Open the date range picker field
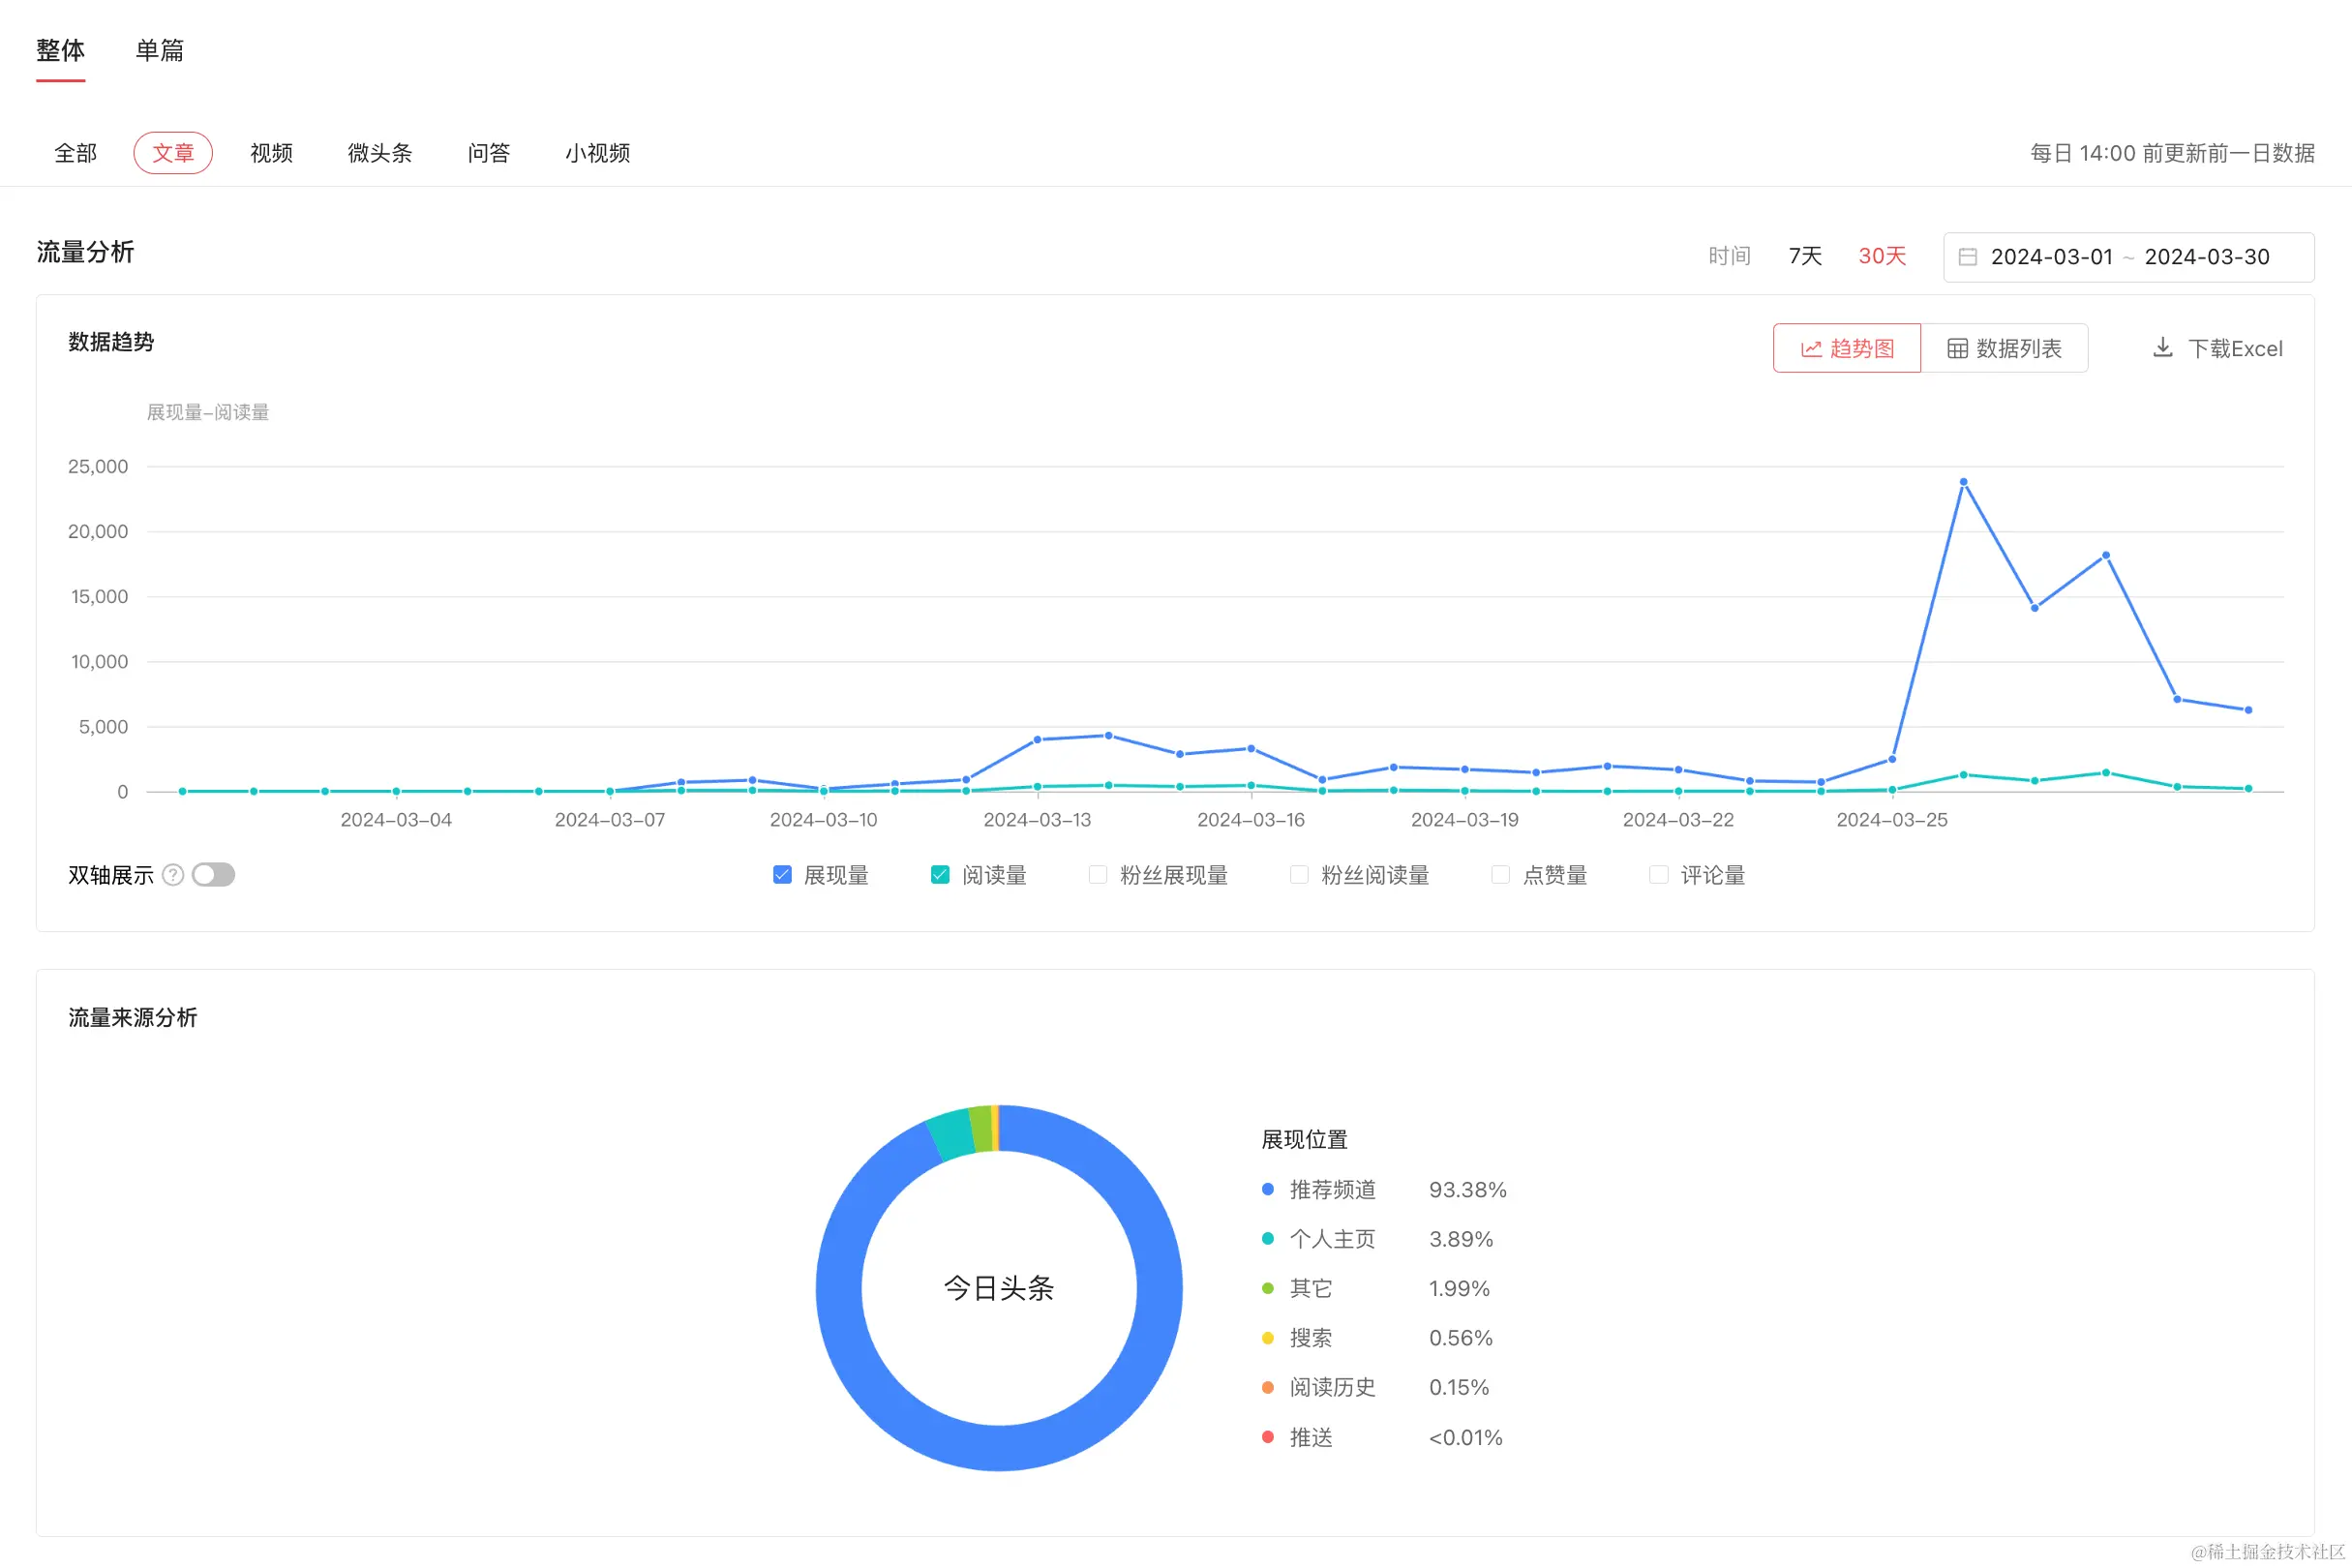Screen dimensions: 2352x1568 point(2128,257)
